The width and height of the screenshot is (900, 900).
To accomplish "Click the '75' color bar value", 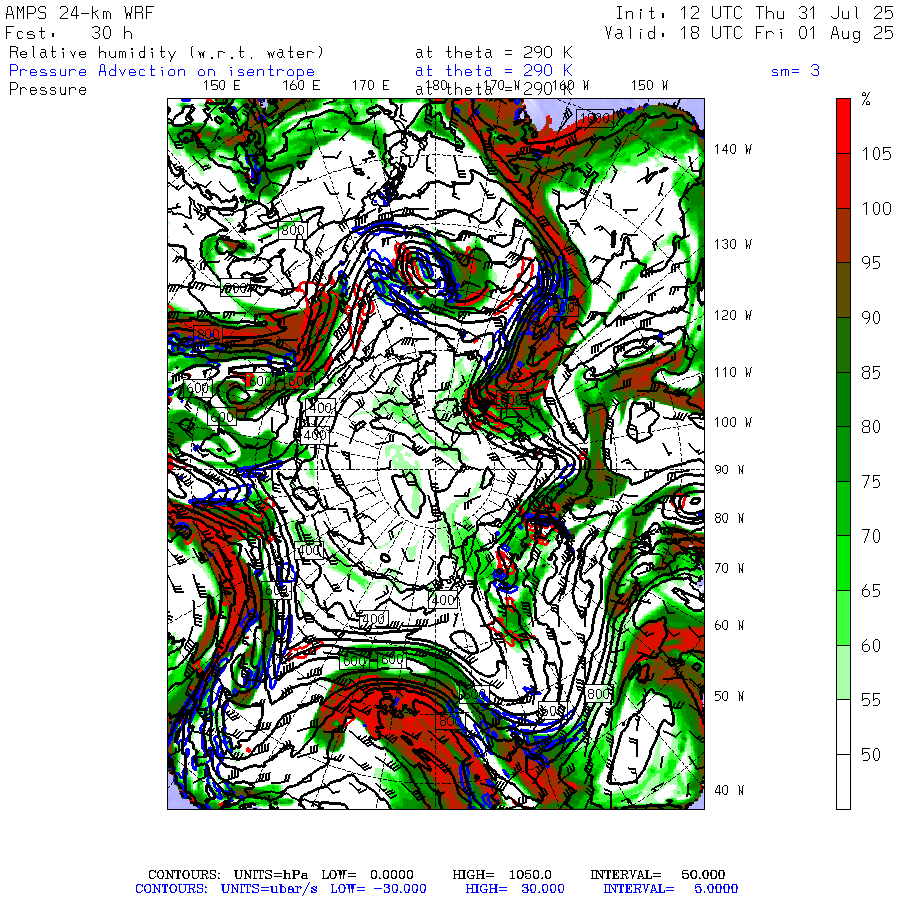I will (x=871, y=482).
